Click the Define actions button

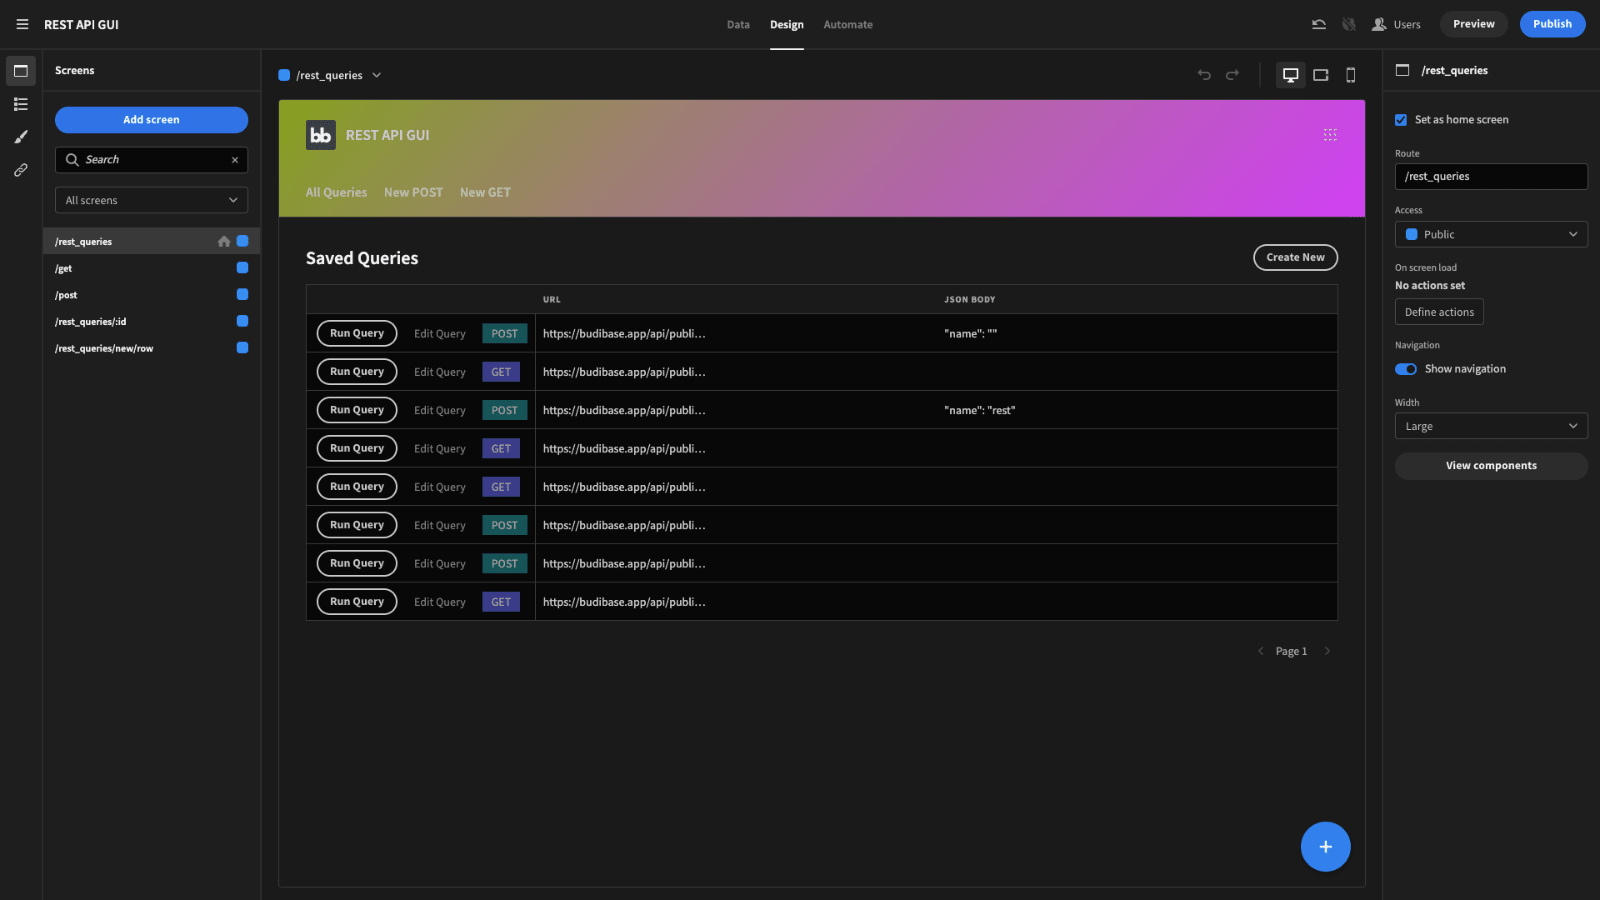[1439, 312]
